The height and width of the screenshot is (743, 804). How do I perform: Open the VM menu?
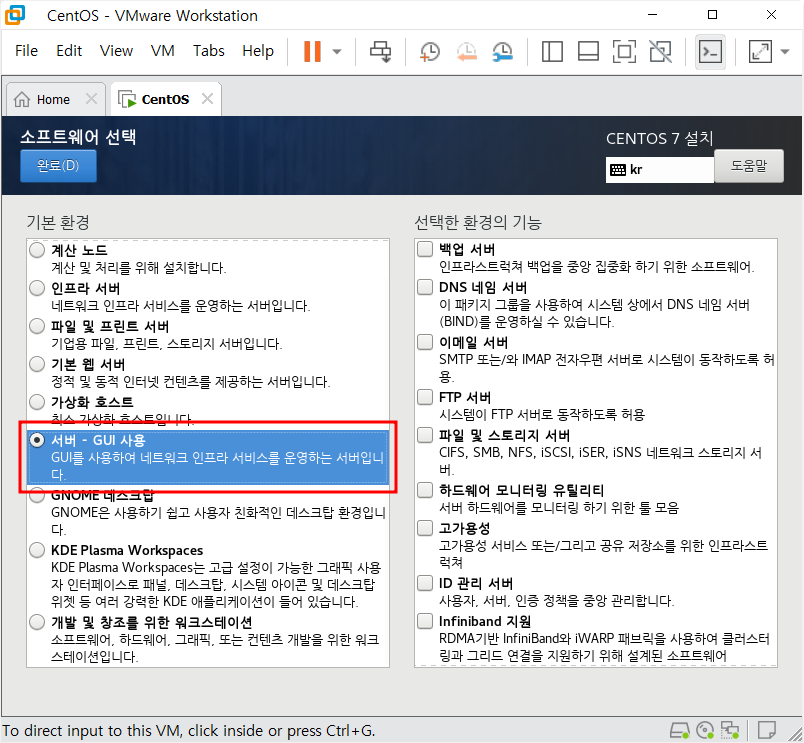(x=163, y=51)
